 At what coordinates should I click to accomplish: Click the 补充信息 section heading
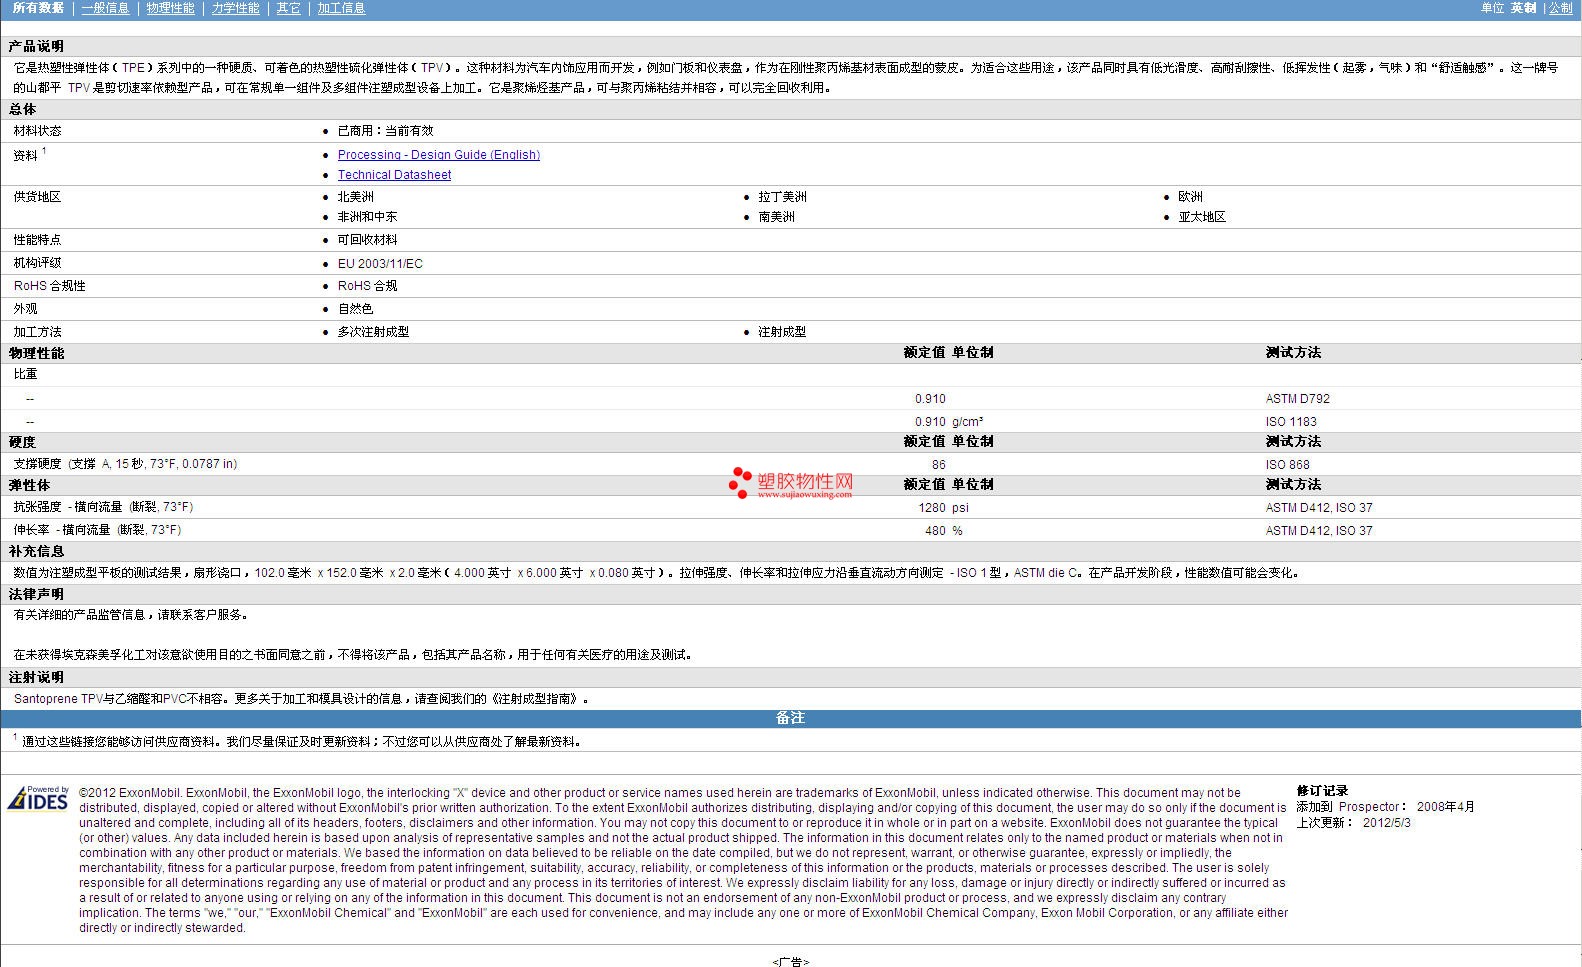(36, 551)
